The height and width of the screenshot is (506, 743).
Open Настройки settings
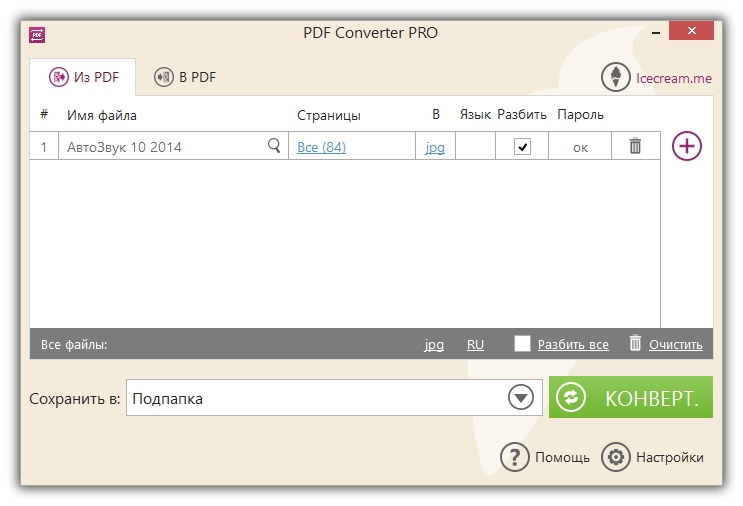652,457
